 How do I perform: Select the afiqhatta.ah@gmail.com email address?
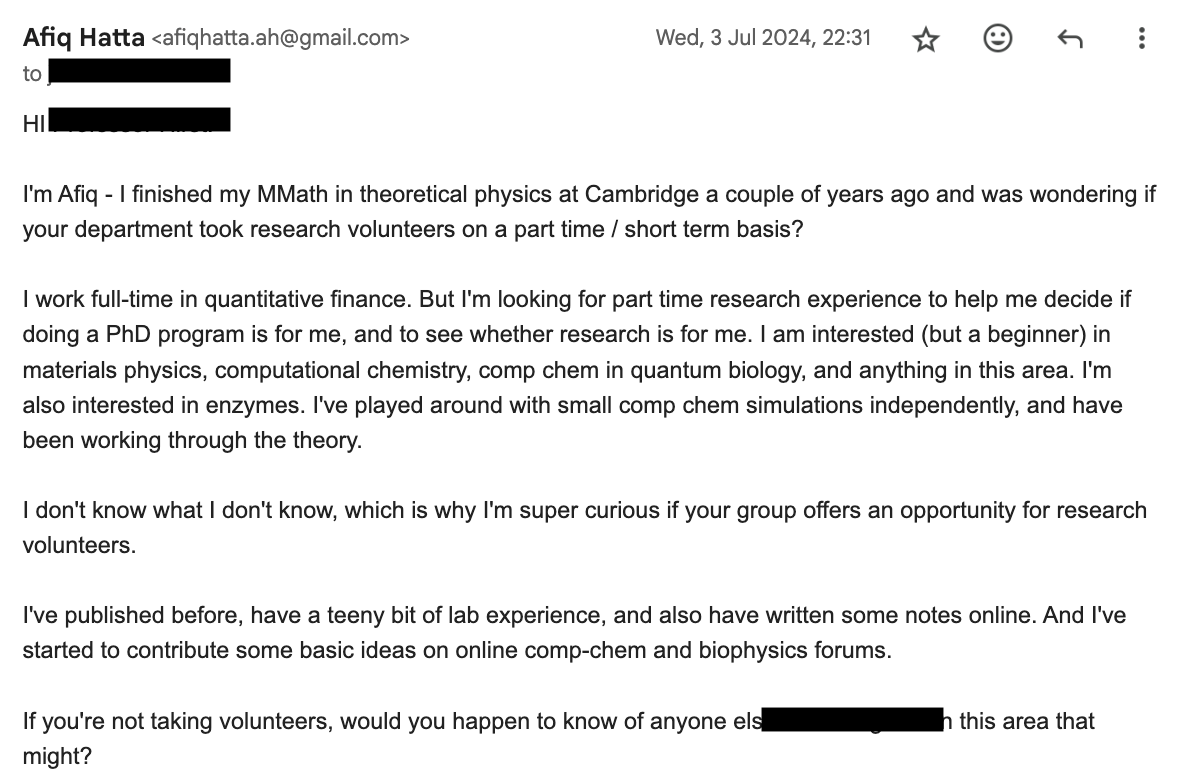click(280, 38)
